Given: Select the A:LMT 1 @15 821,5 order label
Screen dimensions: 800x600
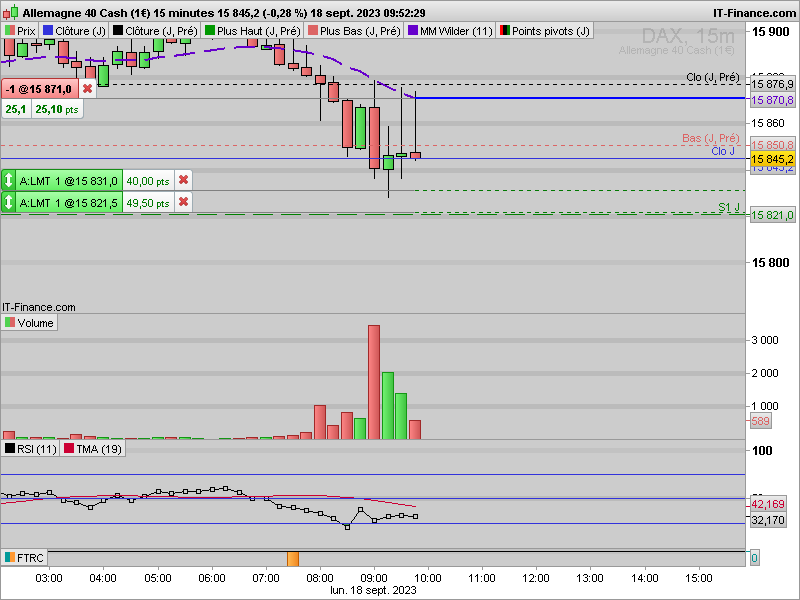Looking at the screenshot, I should point(69,203).
